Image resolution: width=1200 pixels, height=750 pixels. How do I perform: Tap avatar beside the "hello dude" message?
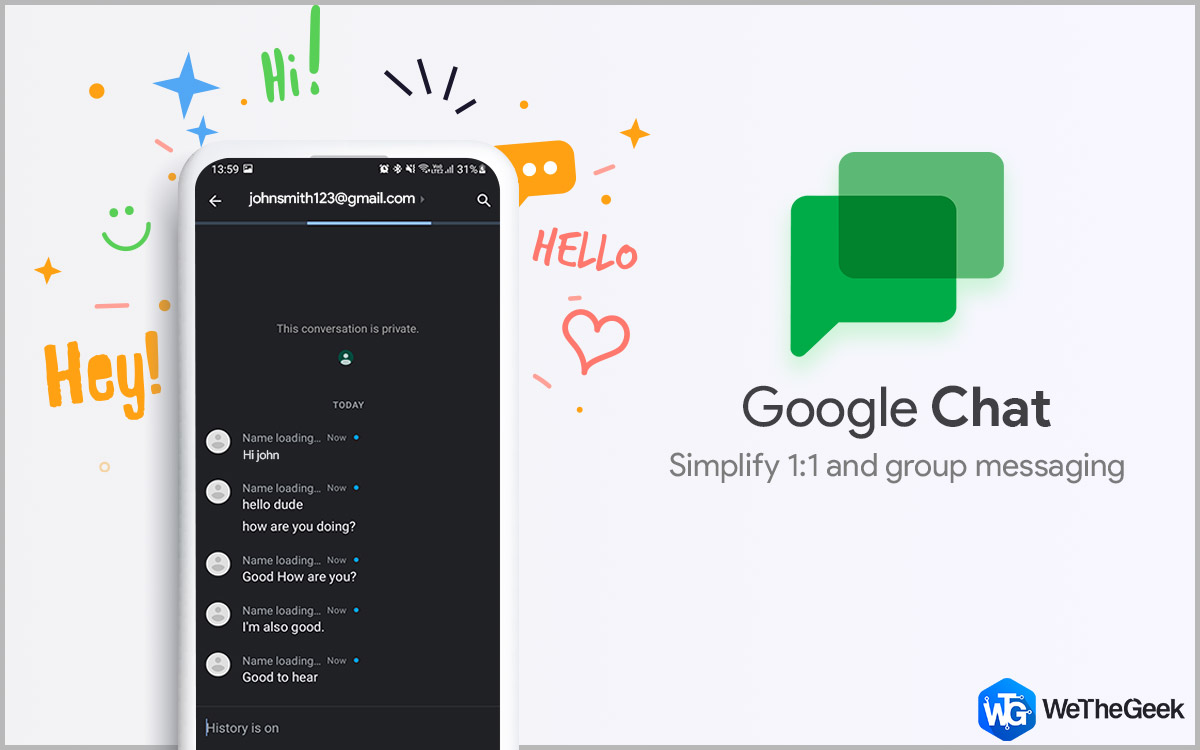[218, 492]
